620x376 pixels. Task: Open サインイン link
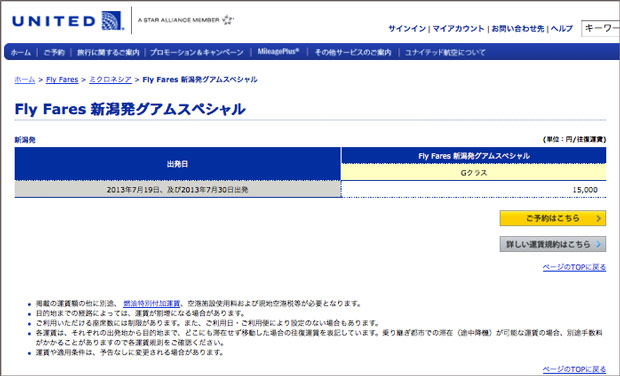(407, 28)
